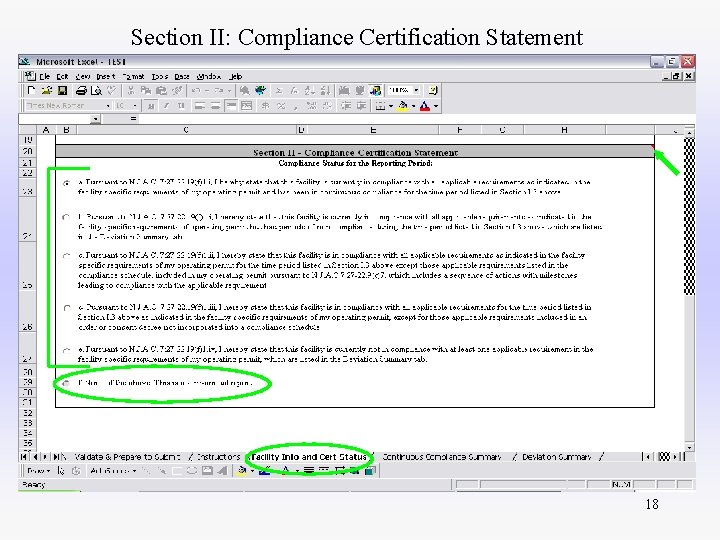Switch to Validate & Prepare to Submit tab

[x=127, y=457]
